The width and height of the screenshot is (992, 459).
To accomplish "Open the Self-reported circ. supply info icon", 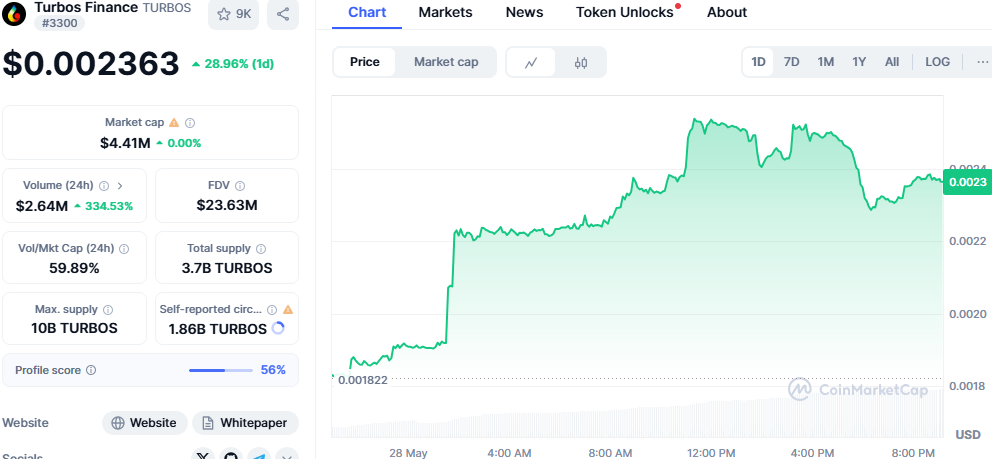I will tap(272, 310).
